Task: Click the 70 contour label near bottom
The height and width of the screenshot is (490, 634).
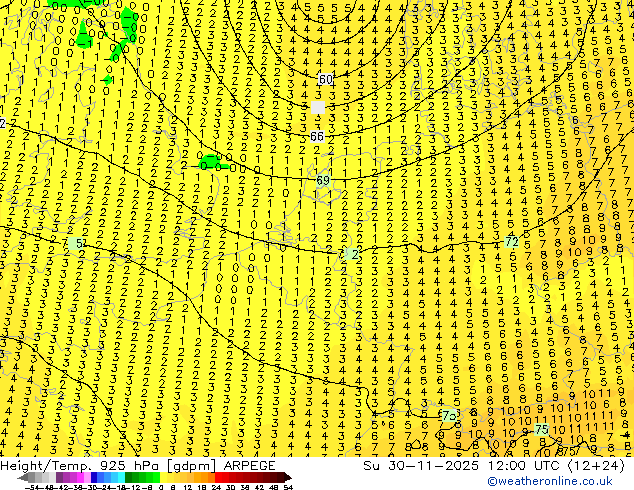Action: (449, 416)
